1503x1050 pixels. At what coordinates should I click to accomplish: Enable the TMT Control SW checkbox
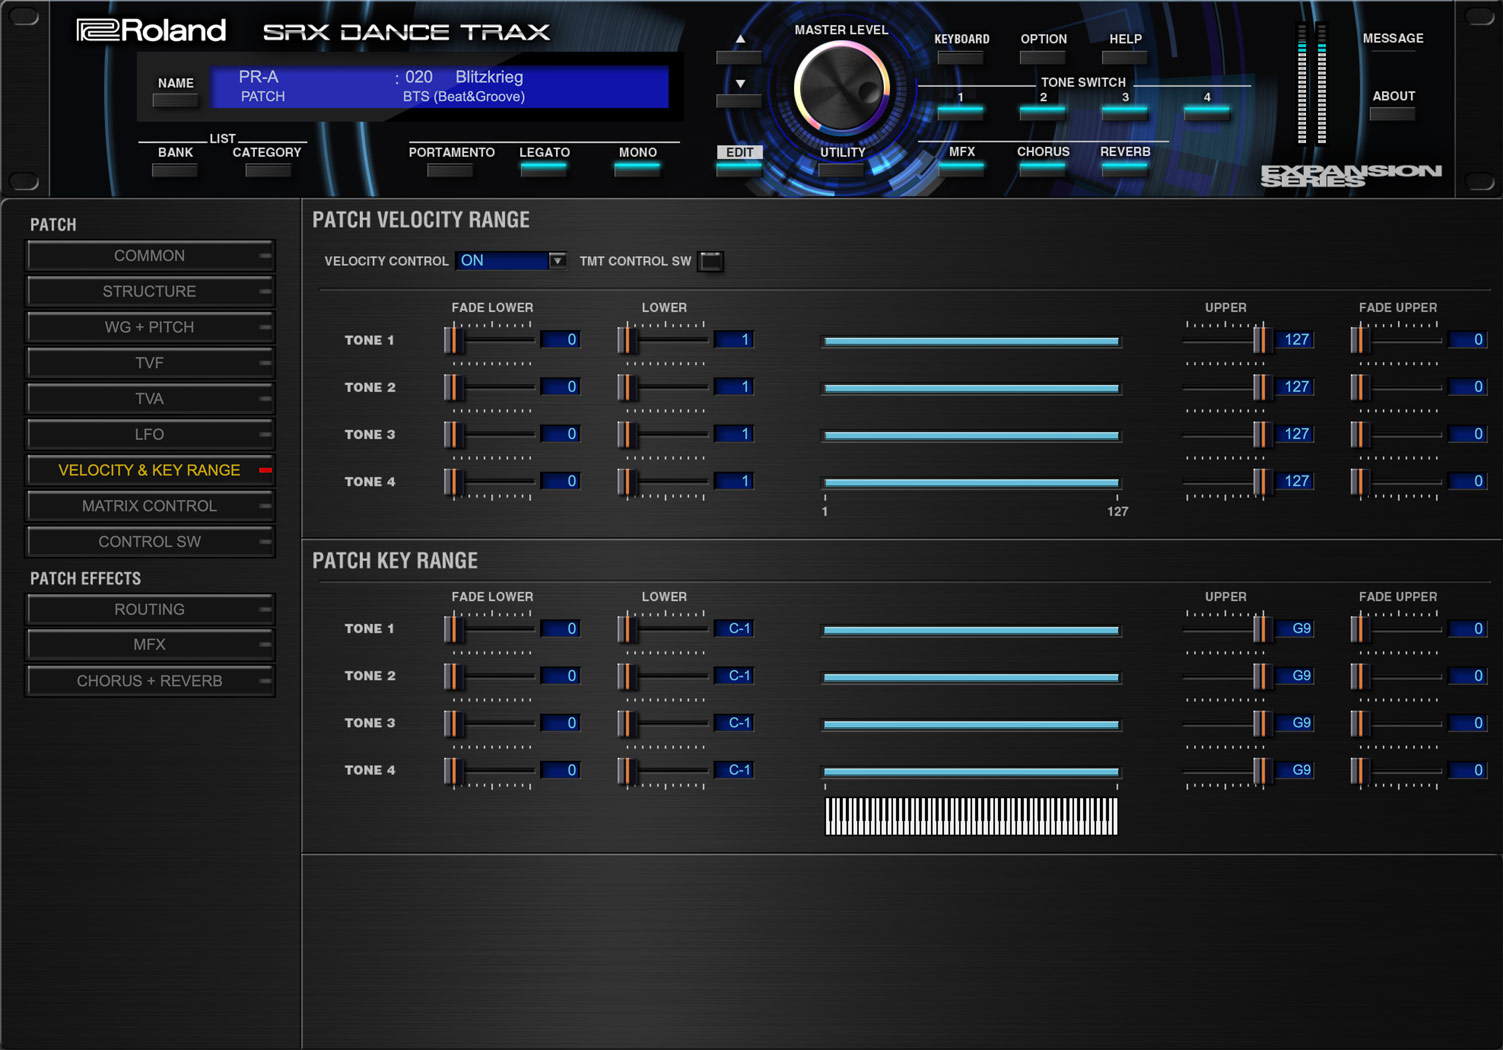tap(711, 261)
